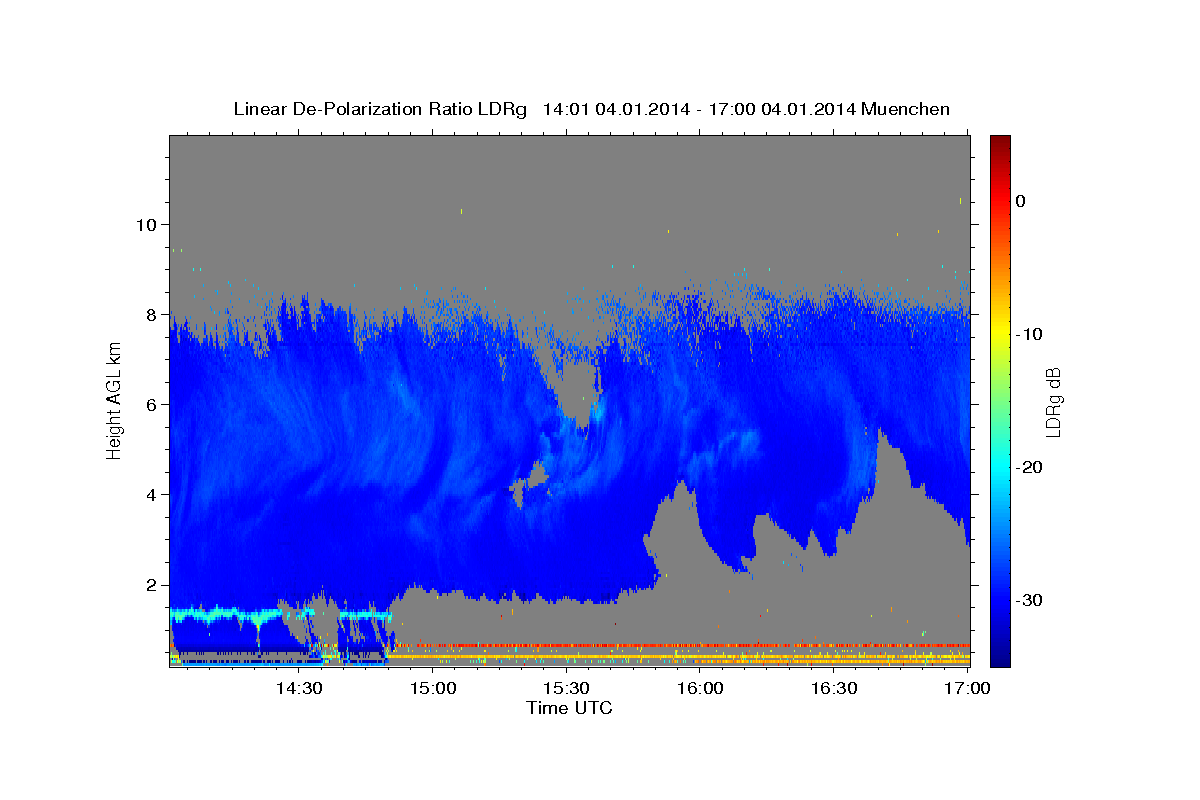1200x800 pixels.
Task: Click the 15:00 time tick label
Action: (433, 688)
